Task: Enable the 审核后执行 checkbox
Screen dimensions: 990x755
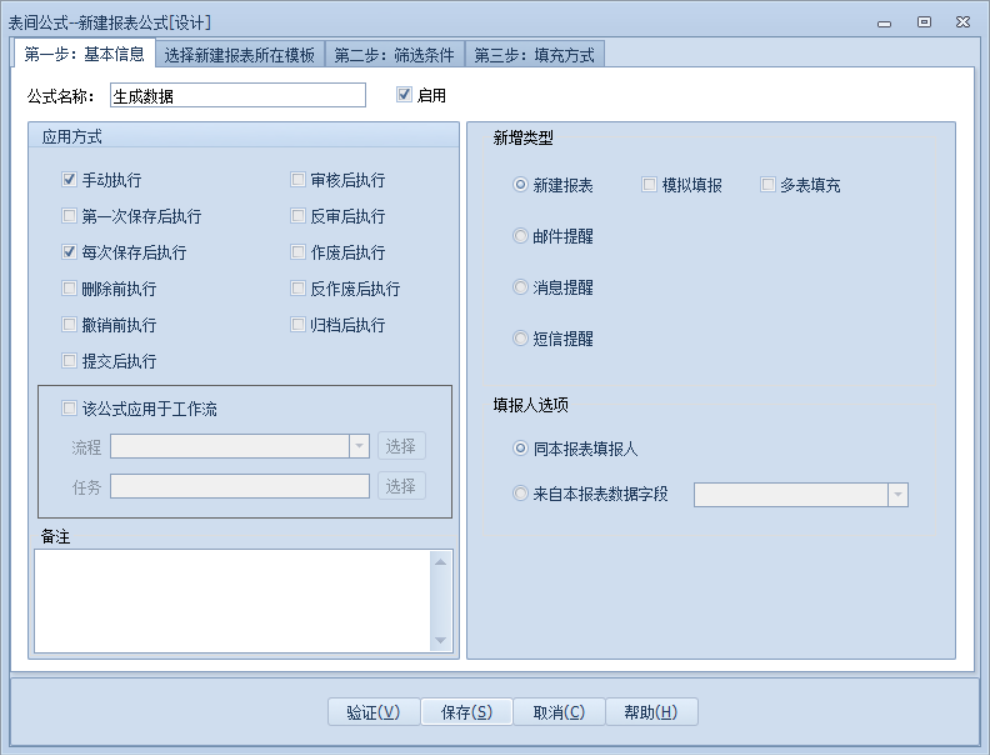Action: pos(298,180)
